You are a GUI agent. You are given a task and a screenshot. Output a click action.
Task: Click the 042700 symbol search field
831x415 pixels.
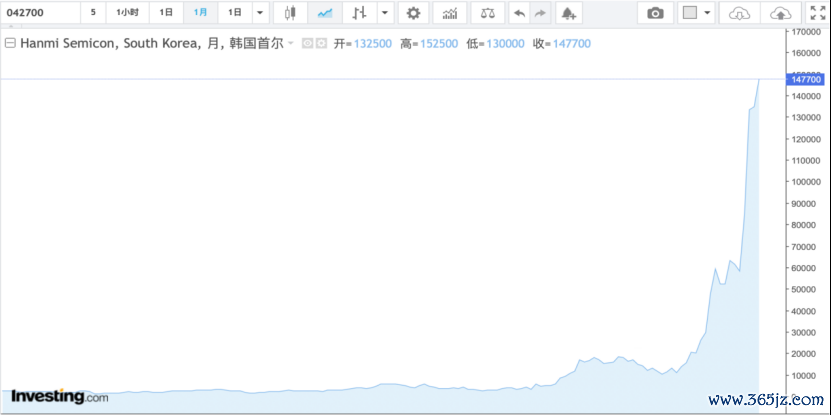(x=40, y=13)
